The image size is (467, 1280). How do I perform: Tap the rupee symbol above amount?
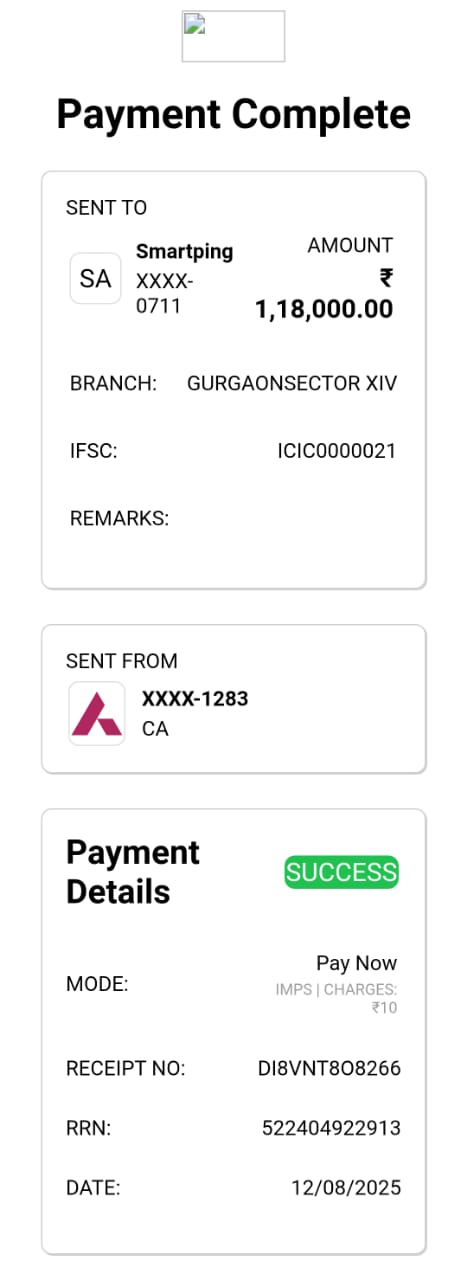[x=385, y=278]
